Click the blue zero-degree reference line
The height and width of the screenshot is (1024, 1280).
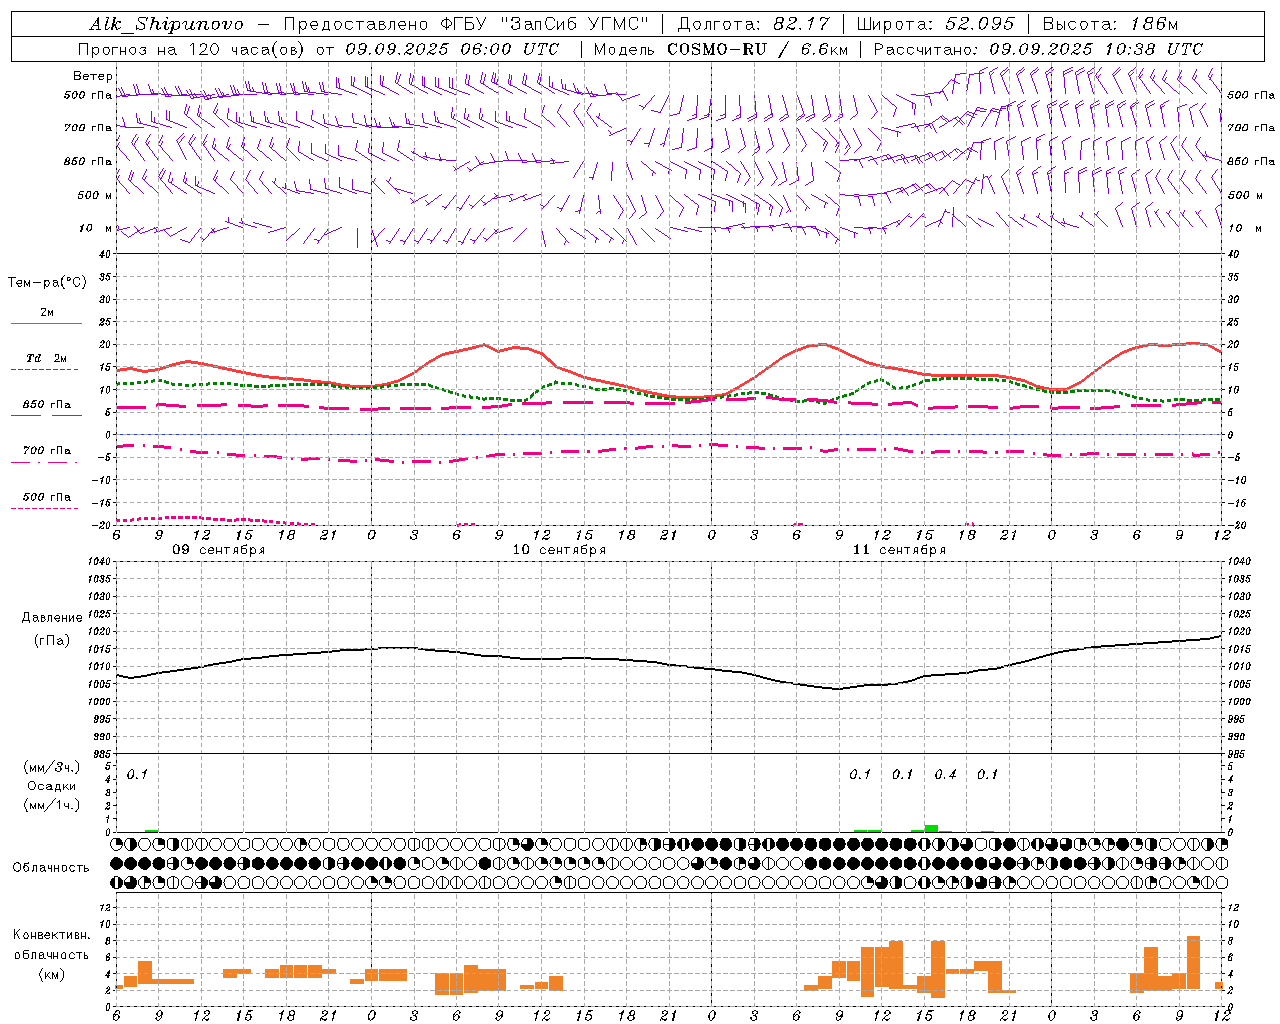tap(668, 435)
